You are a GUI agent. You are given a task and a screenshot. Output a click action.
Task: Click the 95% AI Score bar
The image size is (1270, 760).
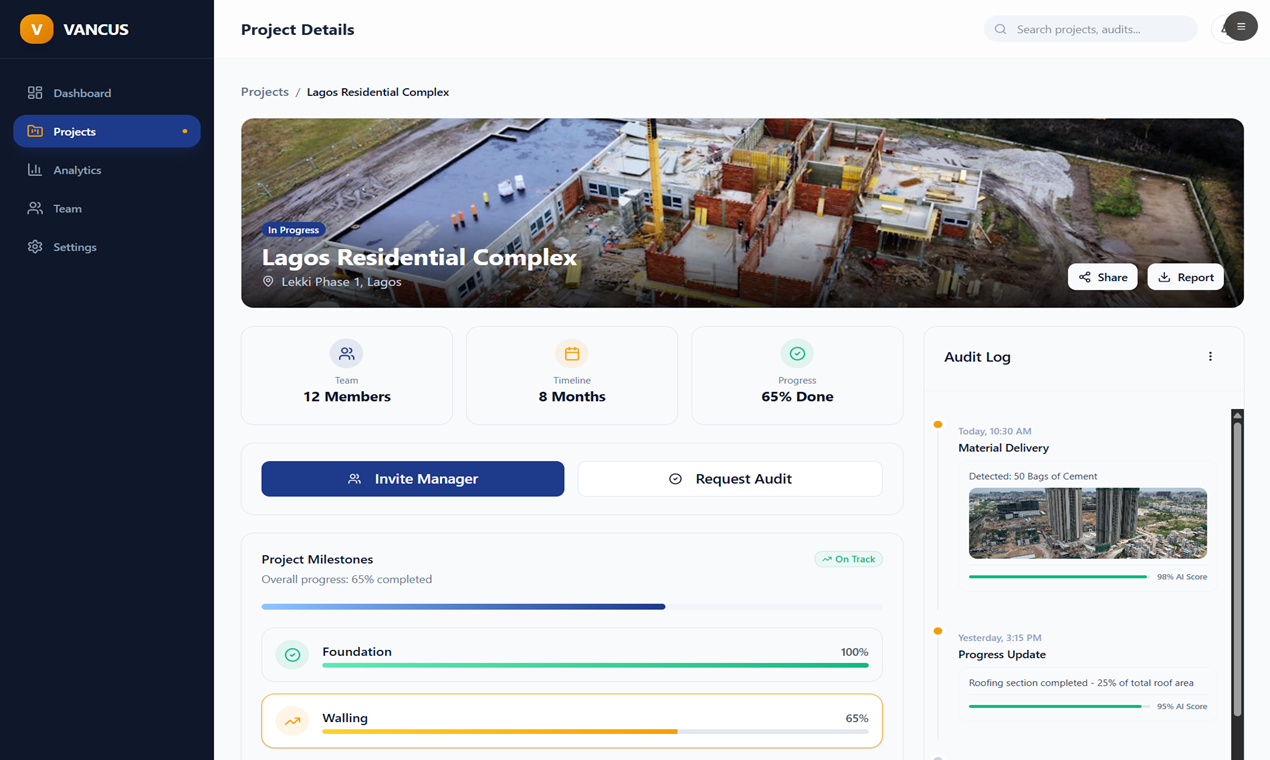[x=1059, y=706]
